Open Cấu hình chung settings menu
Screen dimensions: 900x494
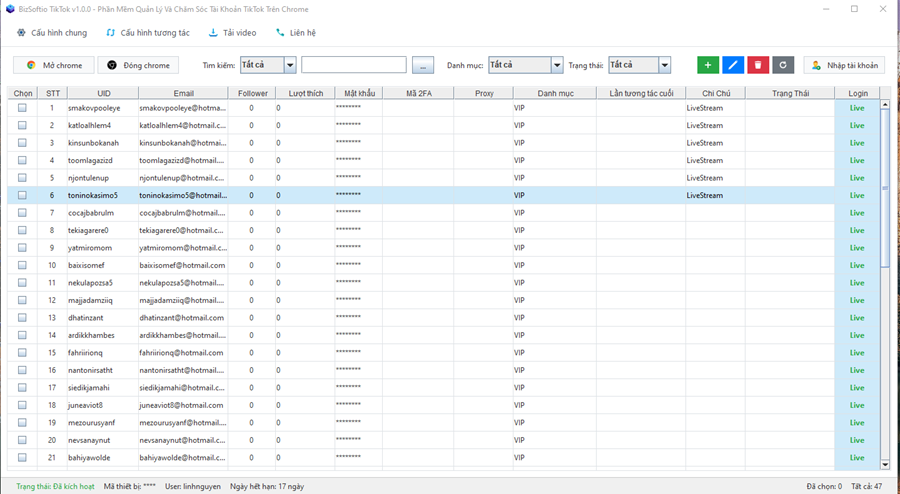52,33
